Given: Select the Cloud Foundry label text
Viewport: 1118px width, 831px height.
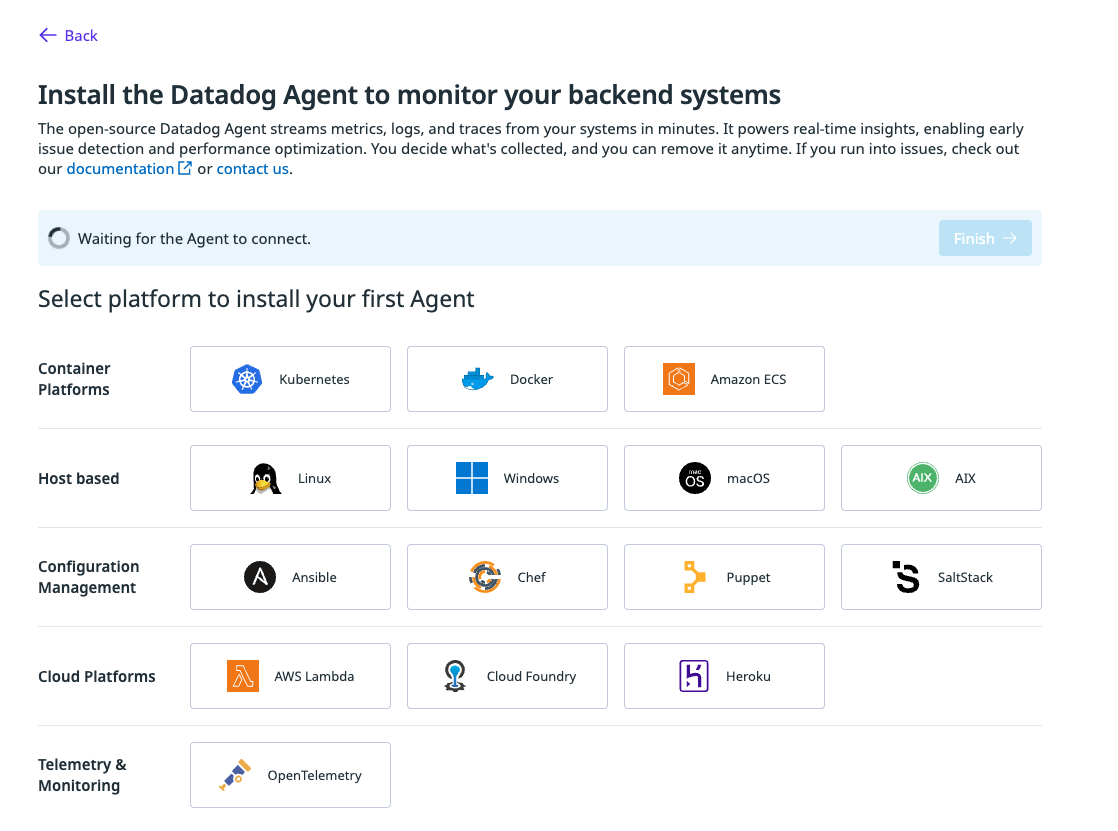Looking at the screenshot, I should point(531,676).
